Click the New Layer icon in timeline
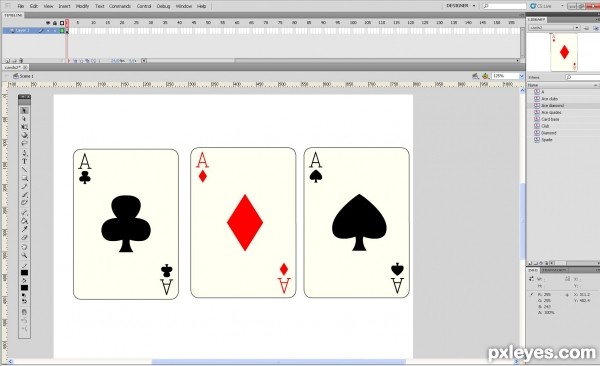 [x=7, y=60]
